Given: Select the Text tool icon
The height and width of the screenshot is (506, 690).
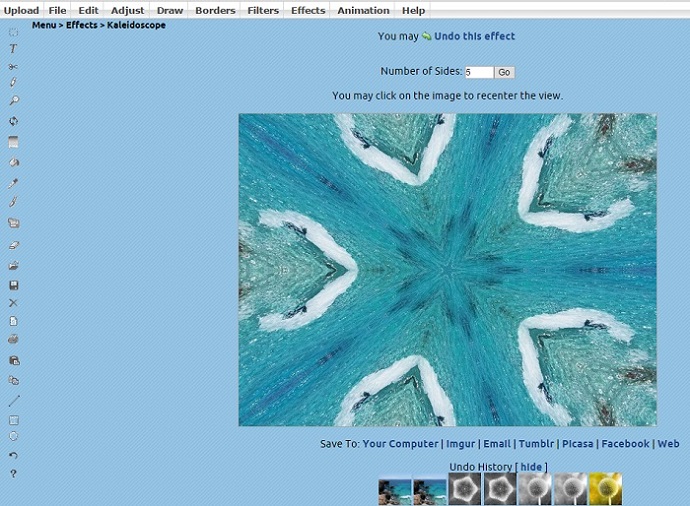Looking at the screenshot, I should click(14, 48).
